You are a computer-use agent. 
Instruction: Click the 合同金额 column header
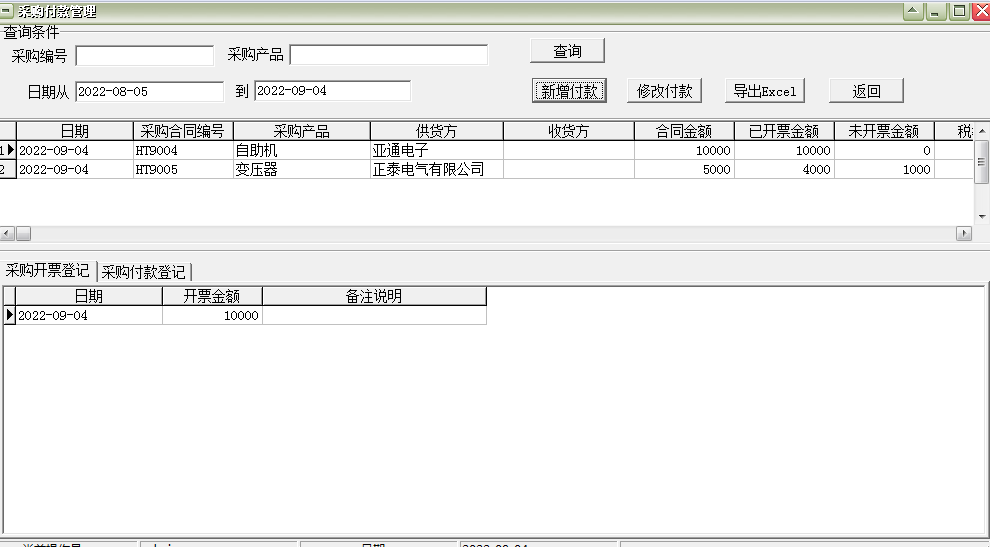(684, 131)
